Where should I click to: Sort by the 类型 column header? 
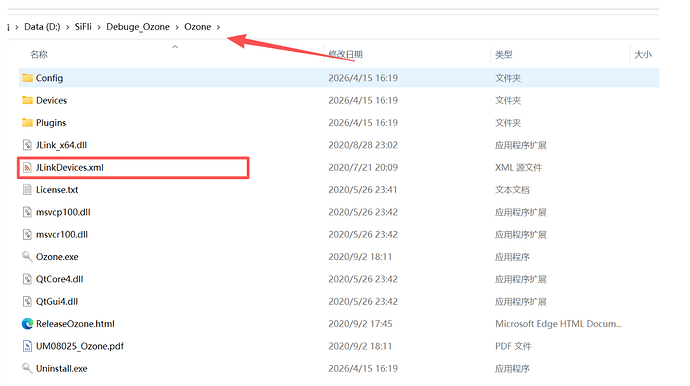(503, 55)
